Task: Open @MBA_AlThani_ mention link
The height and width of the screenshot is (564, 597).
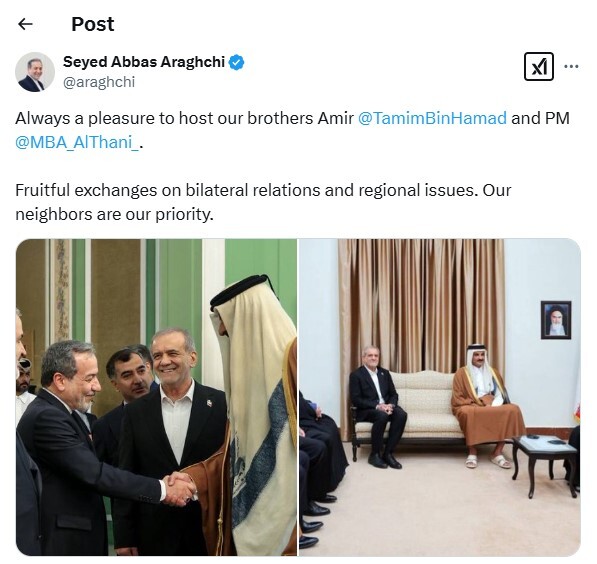Action: point(77,142)
